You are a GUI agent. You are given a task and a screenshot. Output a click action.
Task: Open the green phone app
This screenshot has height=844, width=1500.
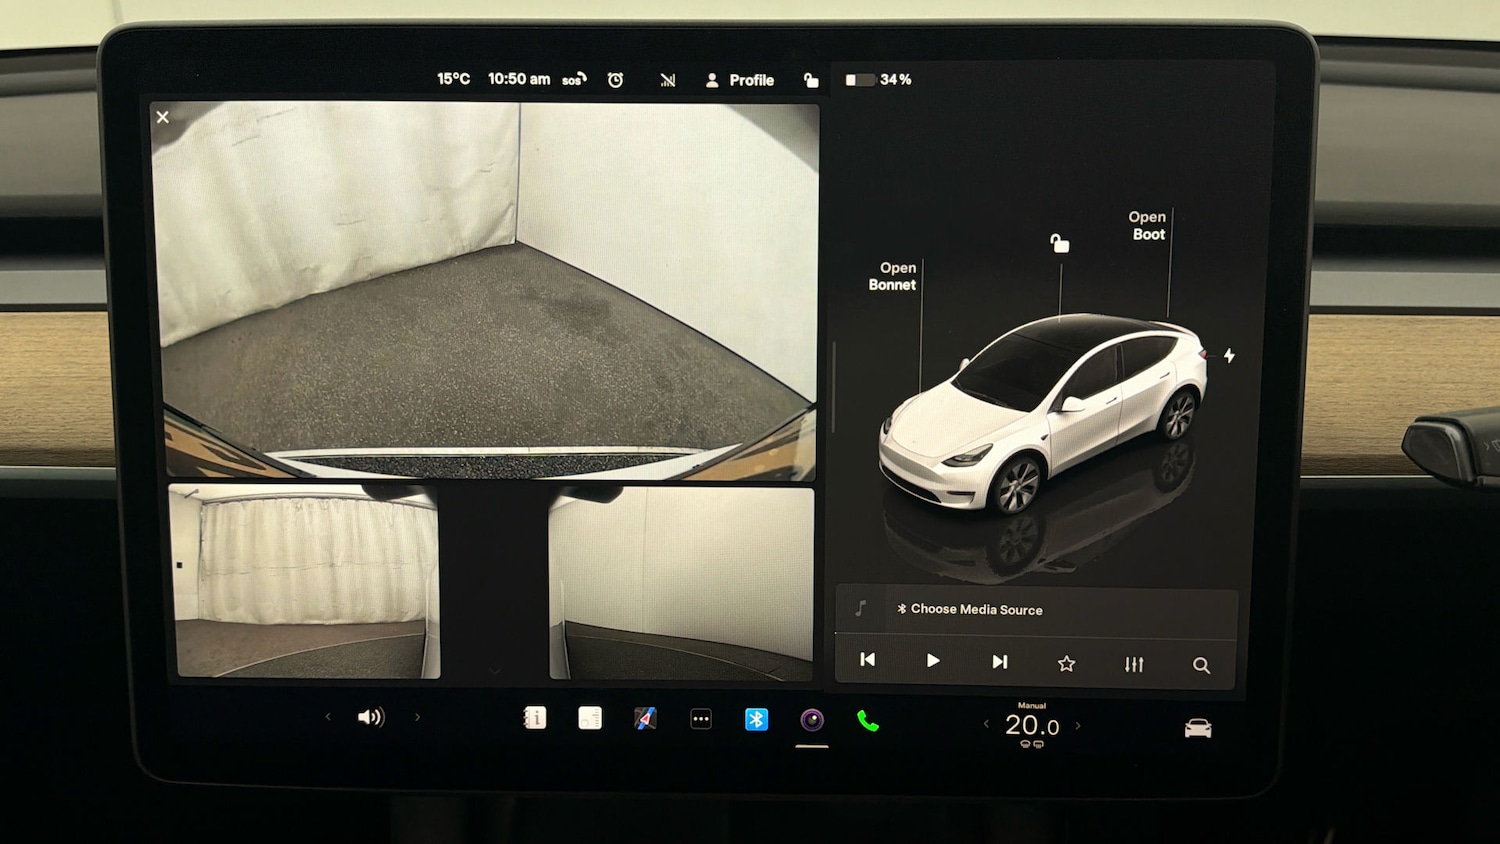point(868,721)
